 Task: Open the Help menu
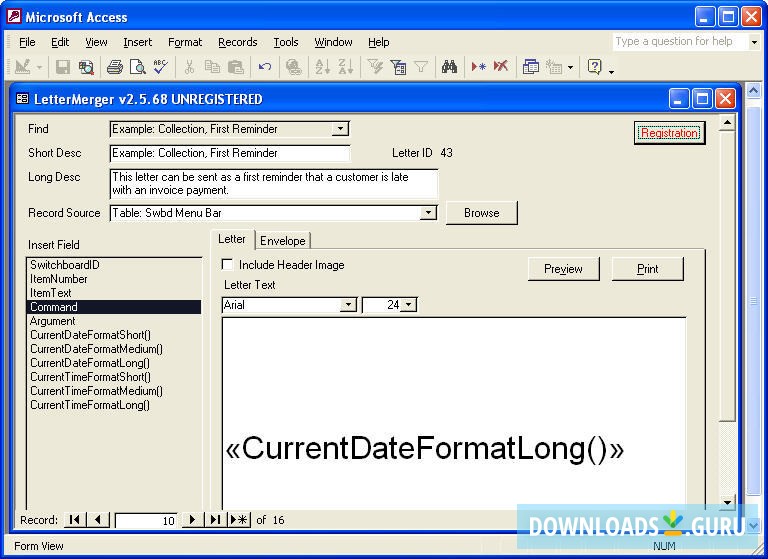[379, 42]
